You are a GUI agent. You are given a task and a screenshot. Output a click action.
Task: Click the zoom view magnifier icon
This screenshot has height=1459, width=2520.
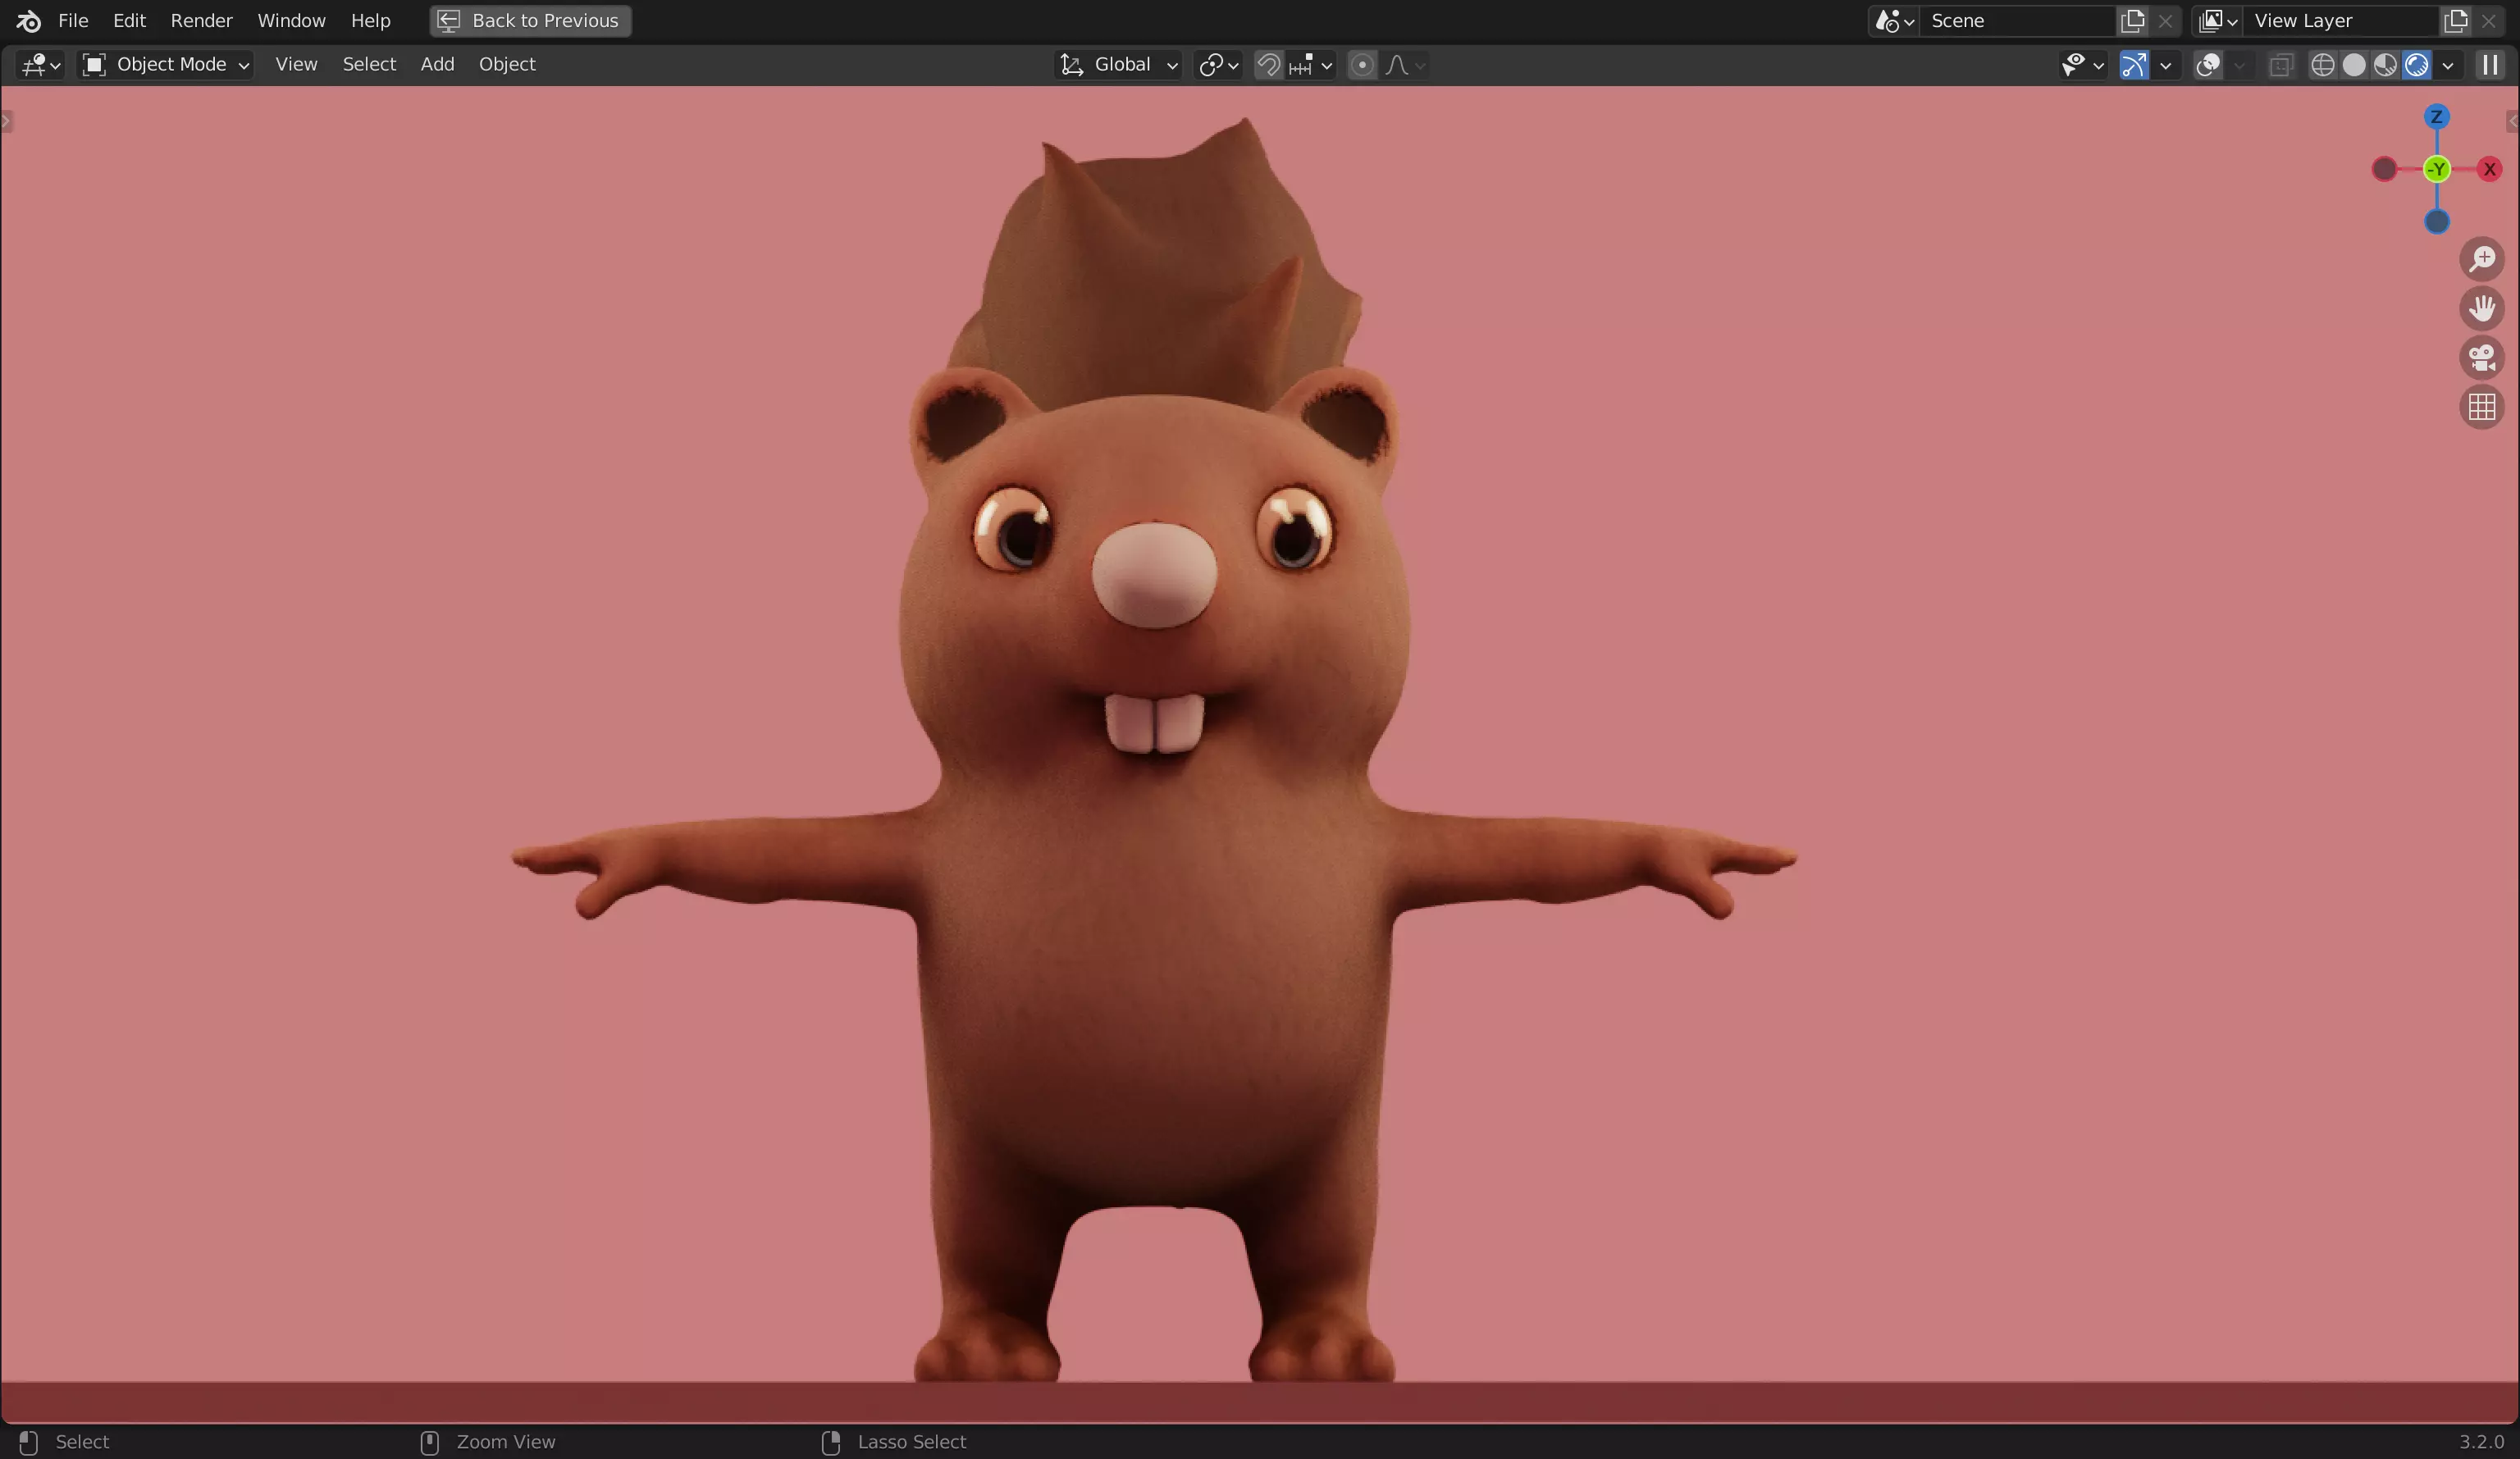click(2481, 259)
